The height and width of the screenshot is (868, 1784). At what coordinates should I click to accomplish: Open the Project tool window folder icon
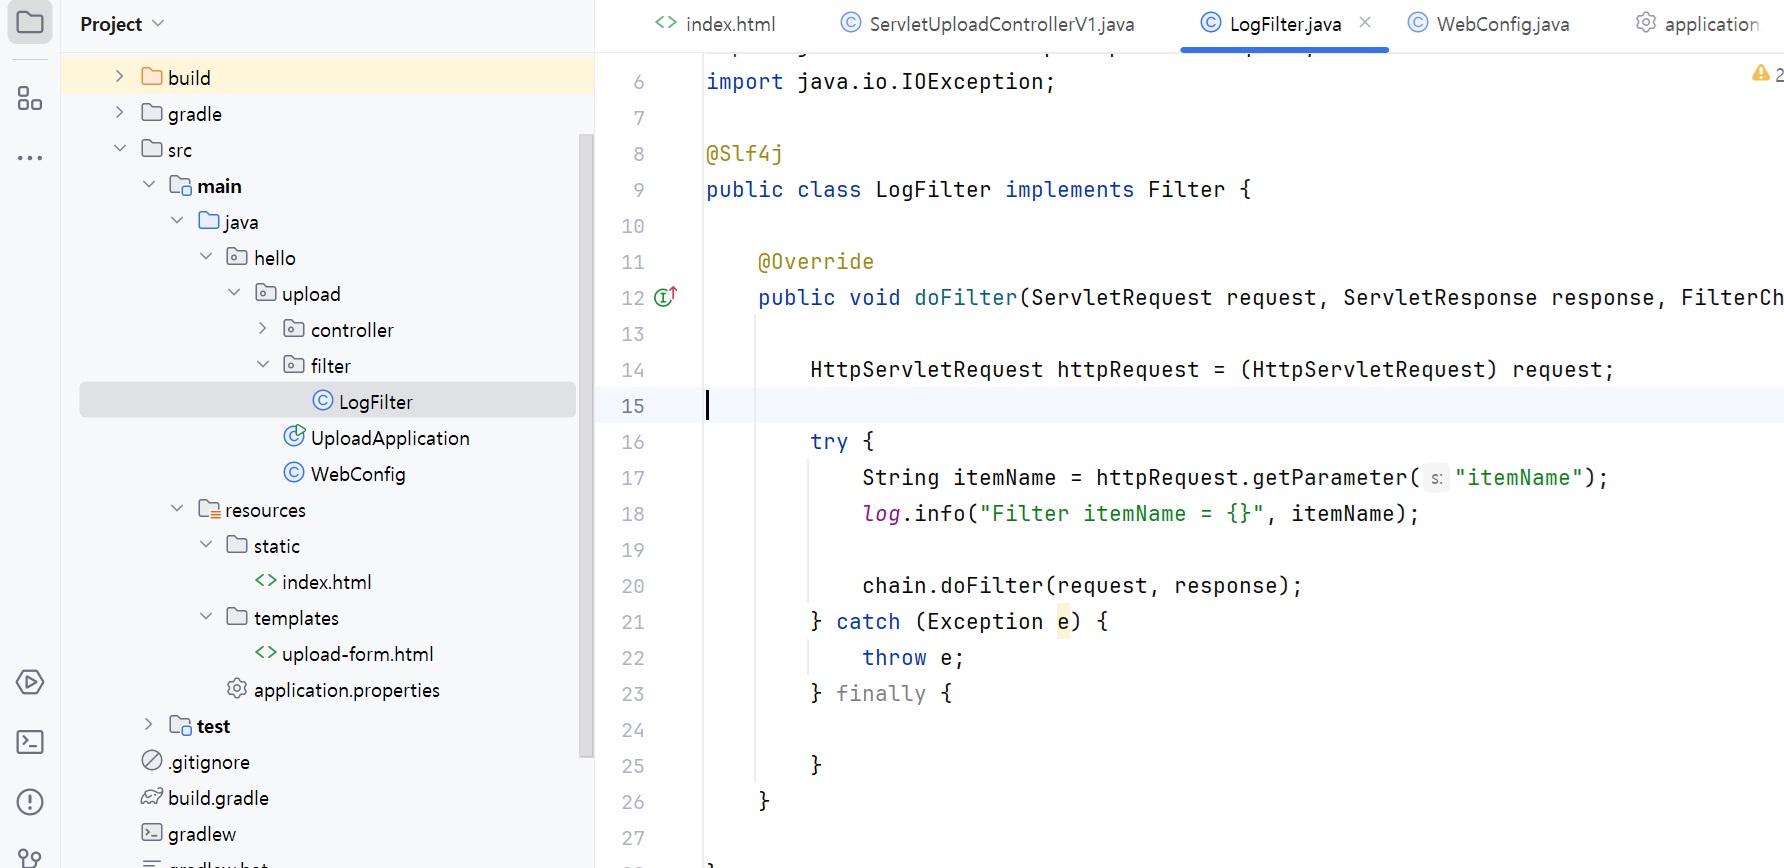(x=30, y=22)
